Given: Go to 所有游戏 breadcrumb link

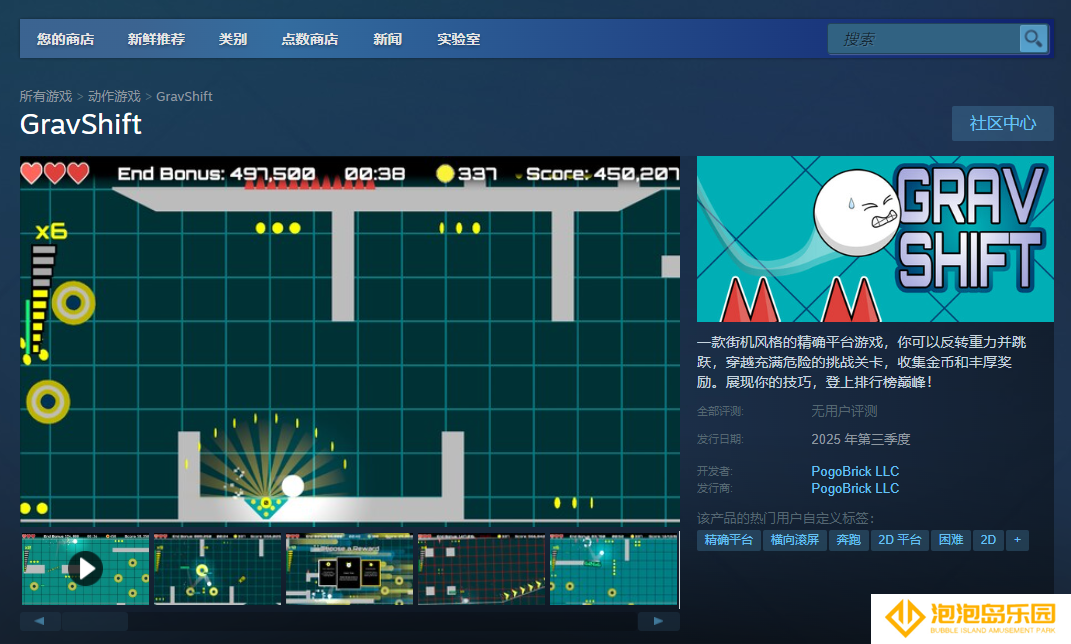Looking at the screenshot, I should click(x=46, y=96).
